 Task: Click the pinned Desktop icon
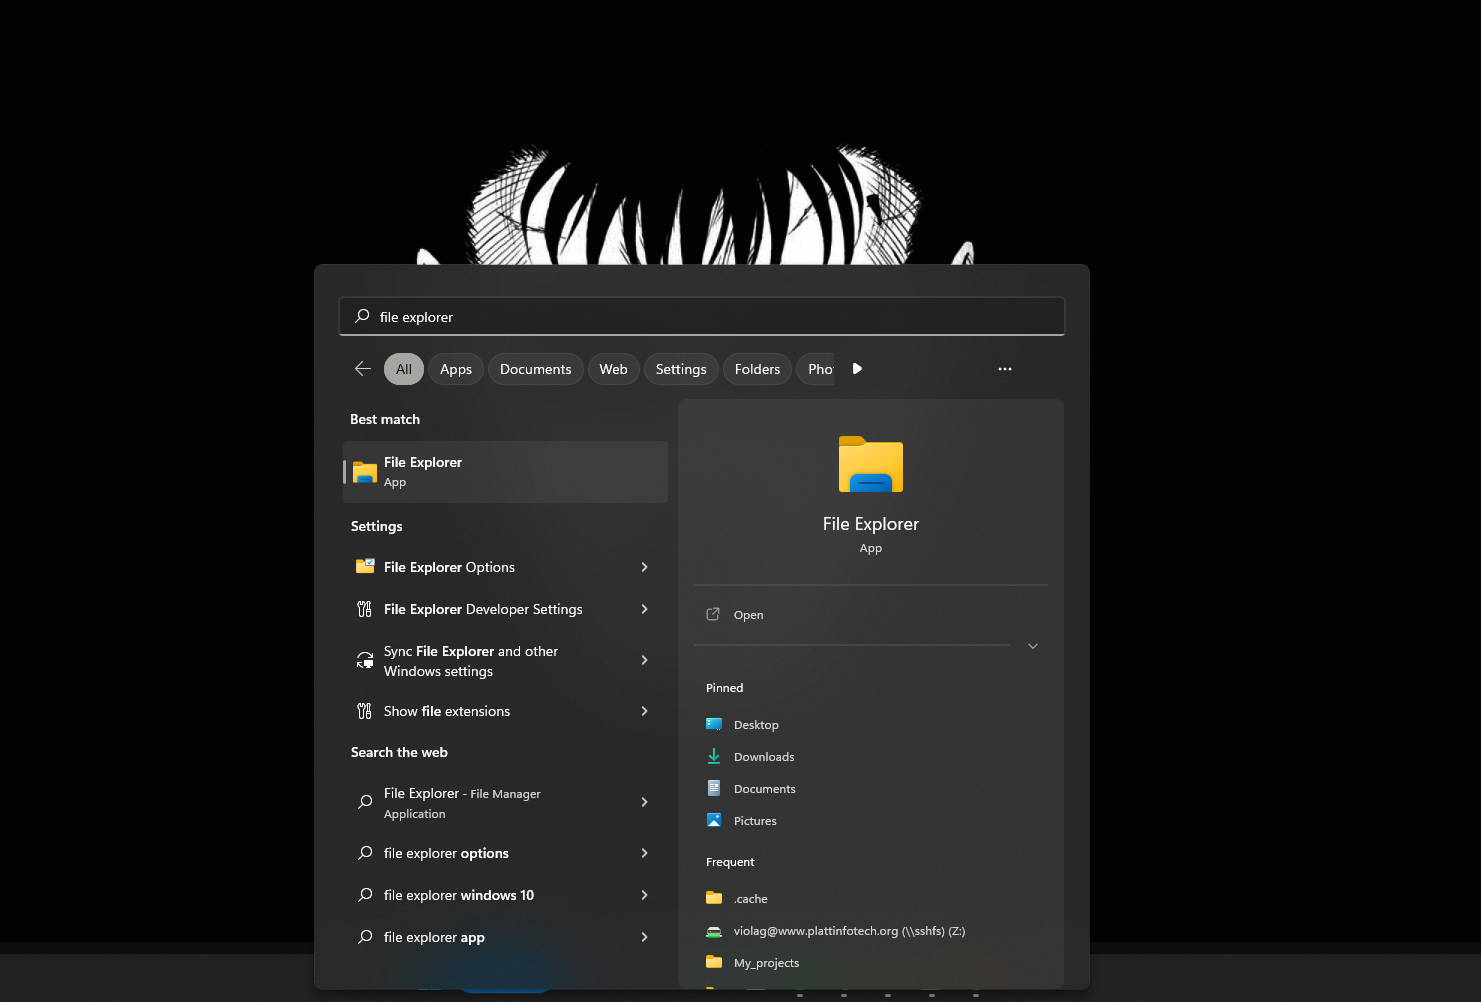pyautogui.click(x=714, y=724)
